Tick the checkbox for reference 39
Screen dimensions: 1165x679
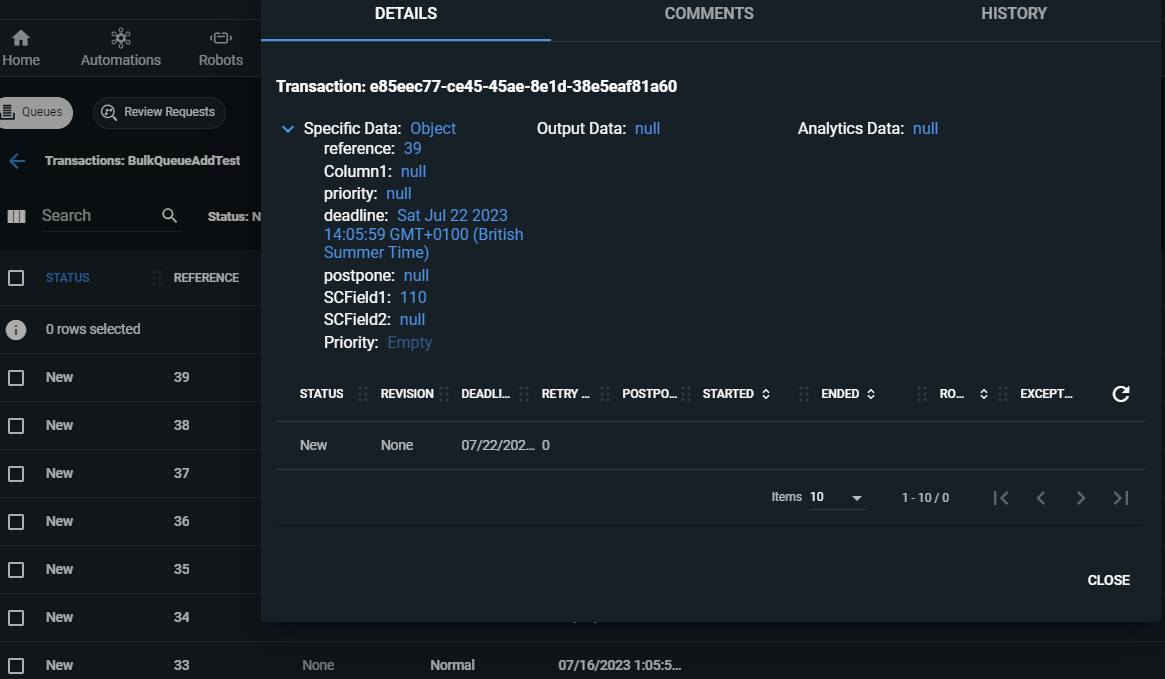[16, 377]
